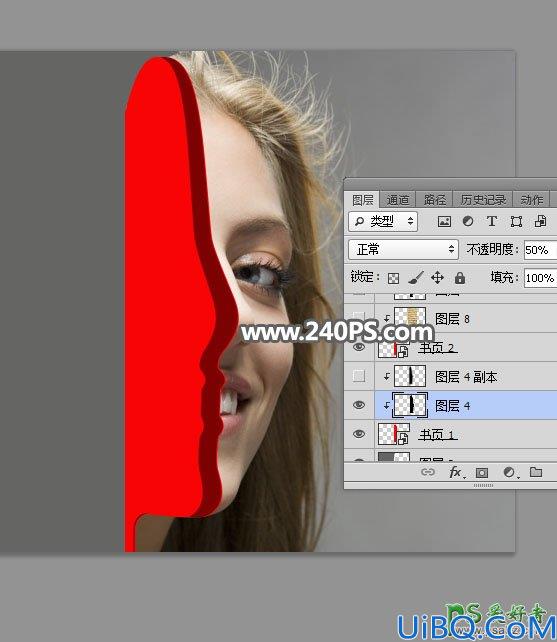This screenshot has width=557, height=642.
Task: Open the 类型 filter type dropdown
Action: tap(383, 222)
